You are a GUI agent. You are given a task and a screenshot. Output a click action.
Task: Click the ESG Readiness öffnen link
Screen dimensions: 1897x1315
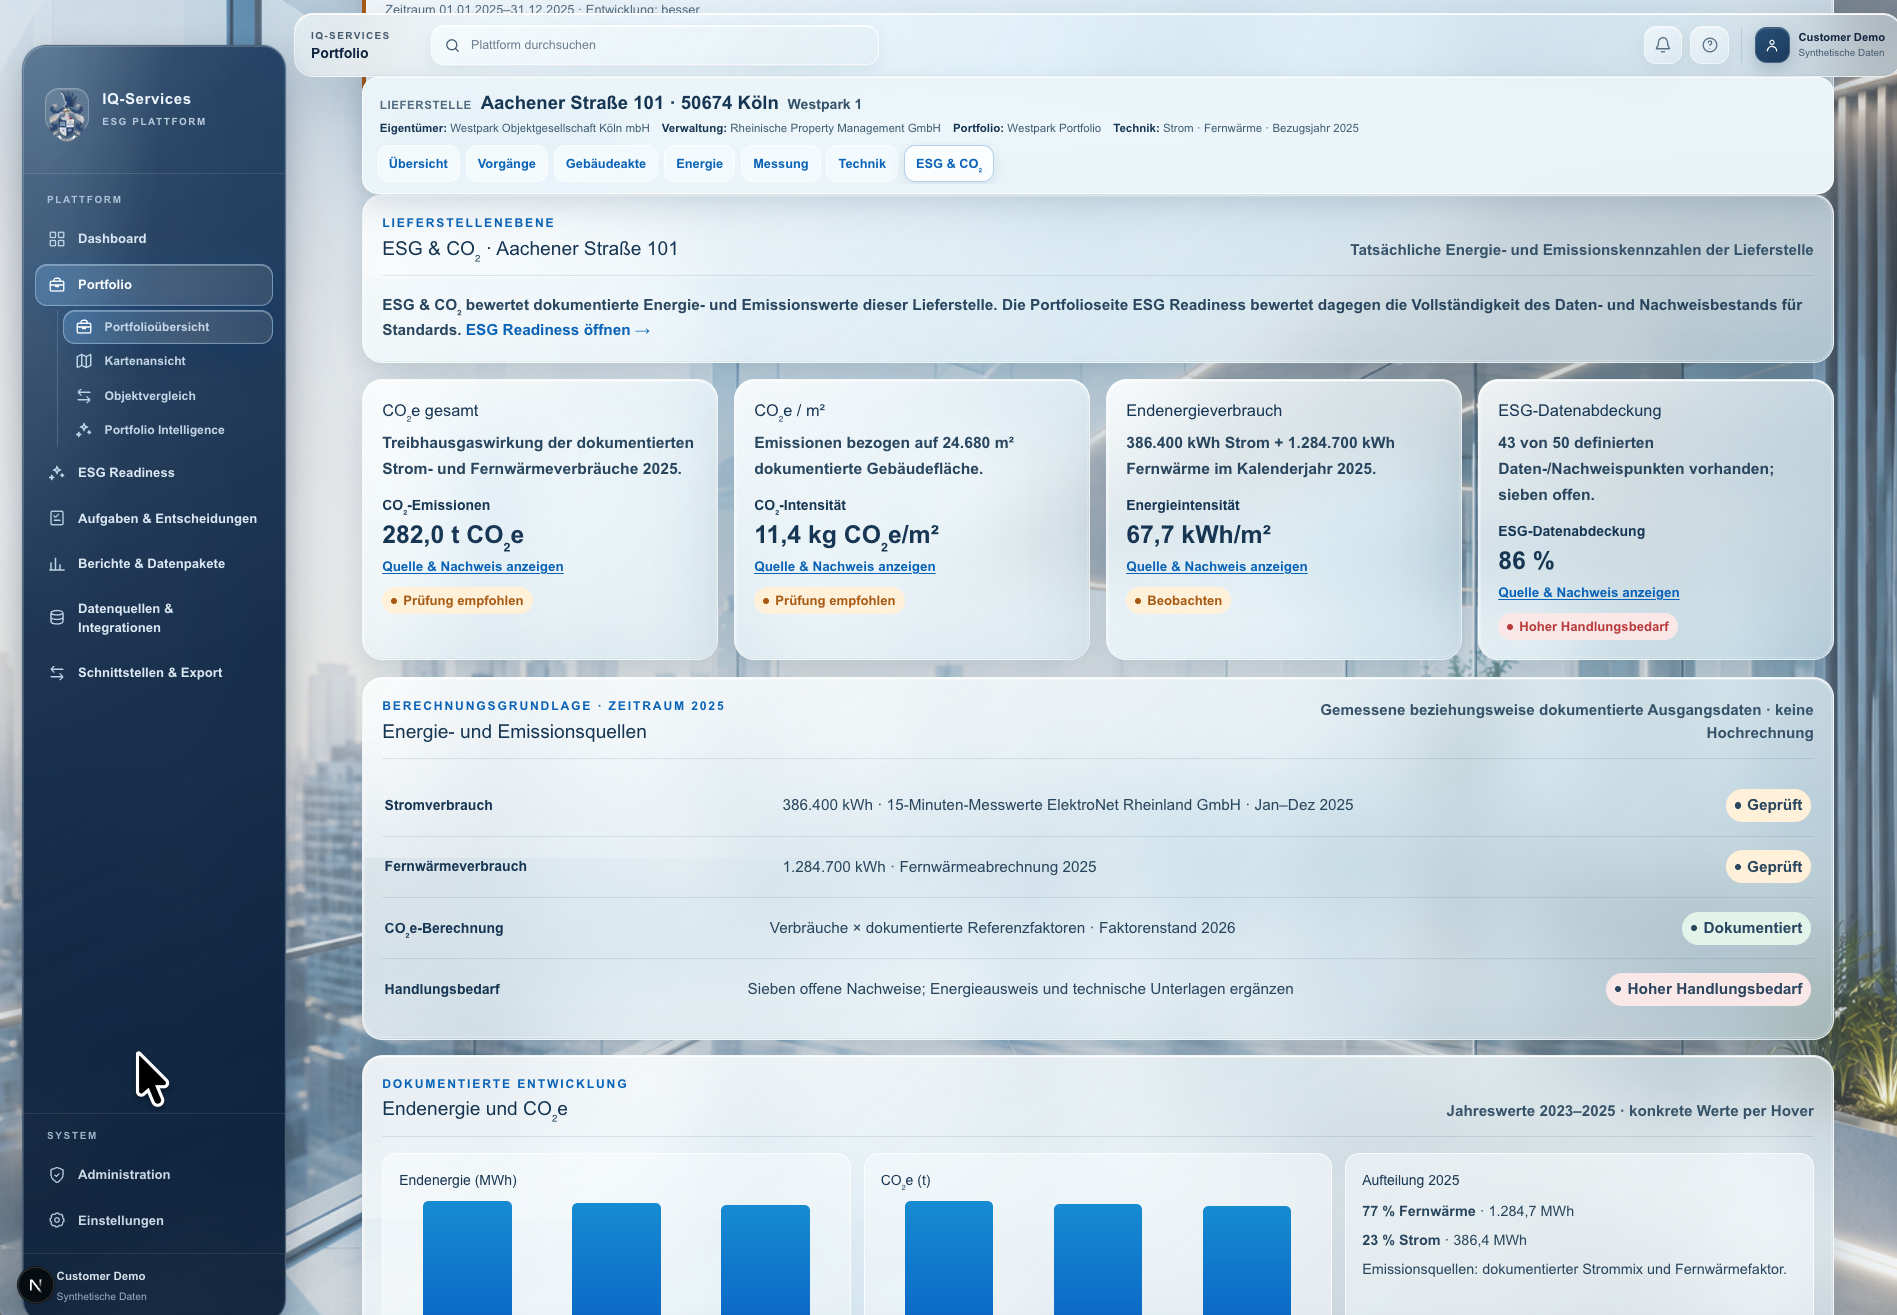tap(558, 330)
